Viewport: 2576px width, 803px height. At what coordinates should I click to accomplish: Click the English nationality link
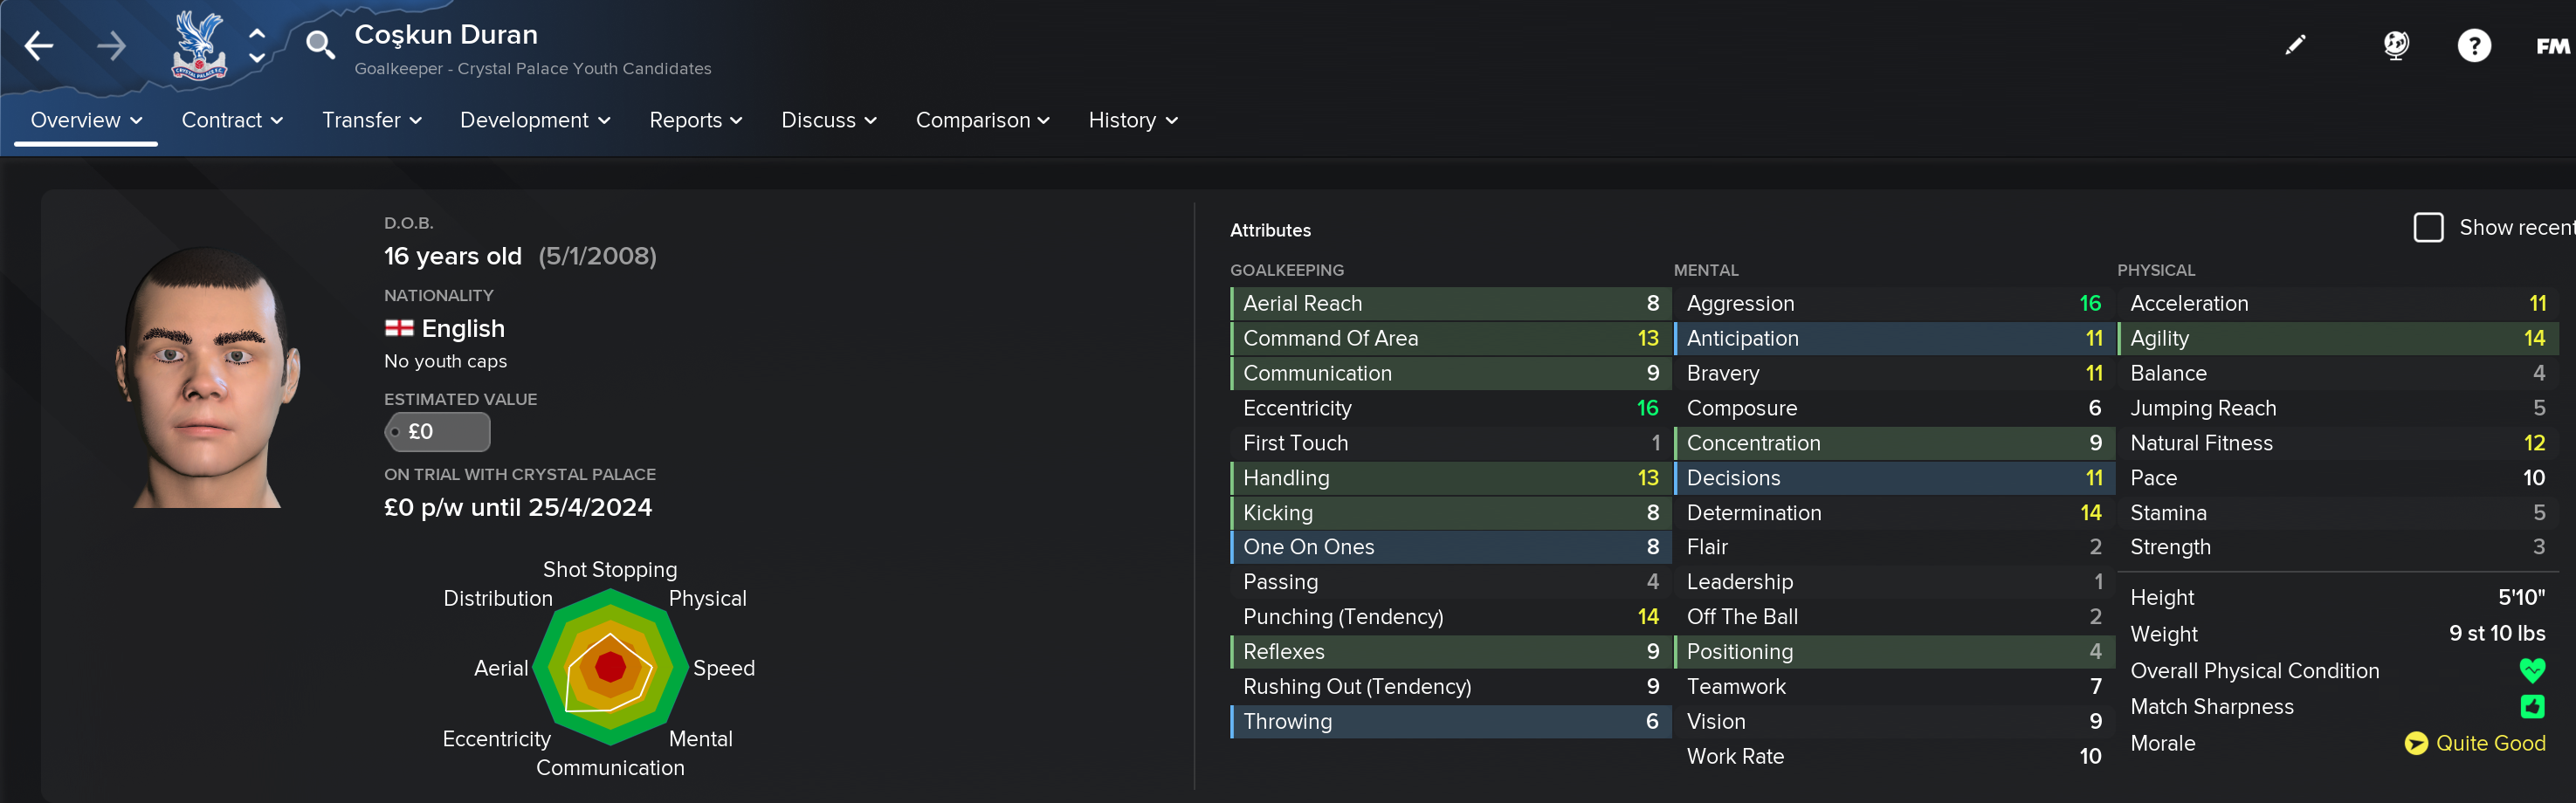pos(462,329)
